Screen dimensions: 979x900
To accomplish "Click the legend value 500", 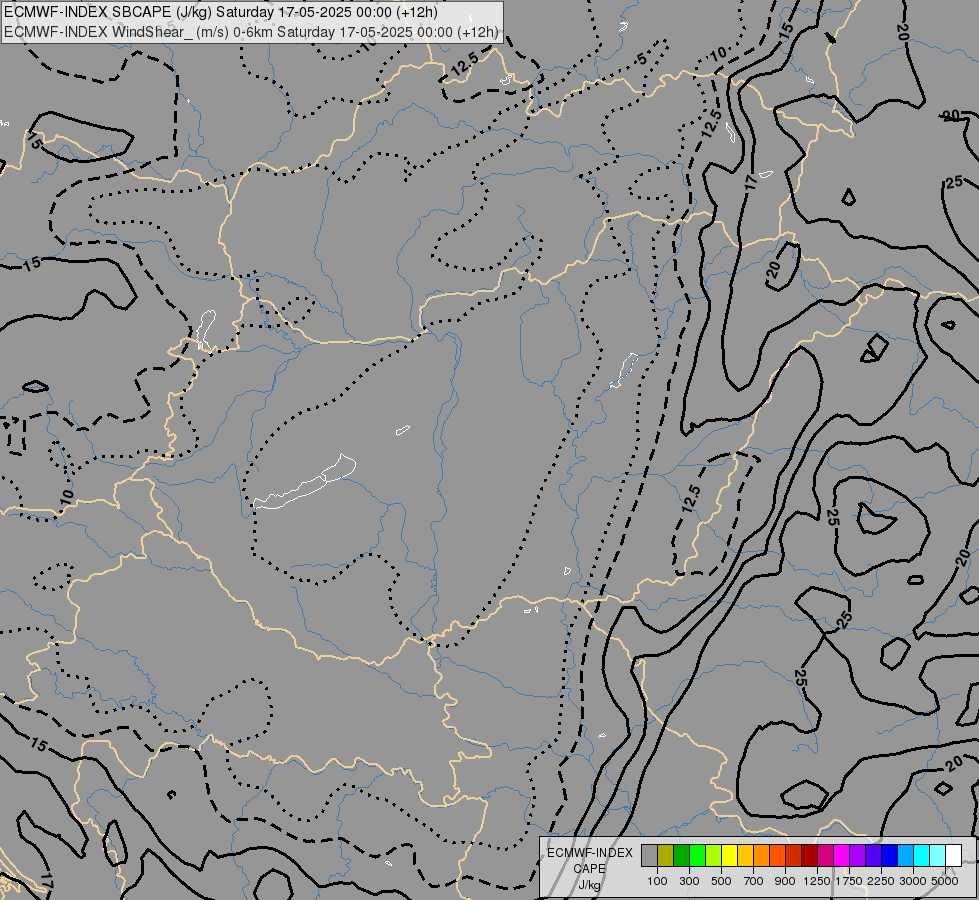I will (x=721, y=881).
